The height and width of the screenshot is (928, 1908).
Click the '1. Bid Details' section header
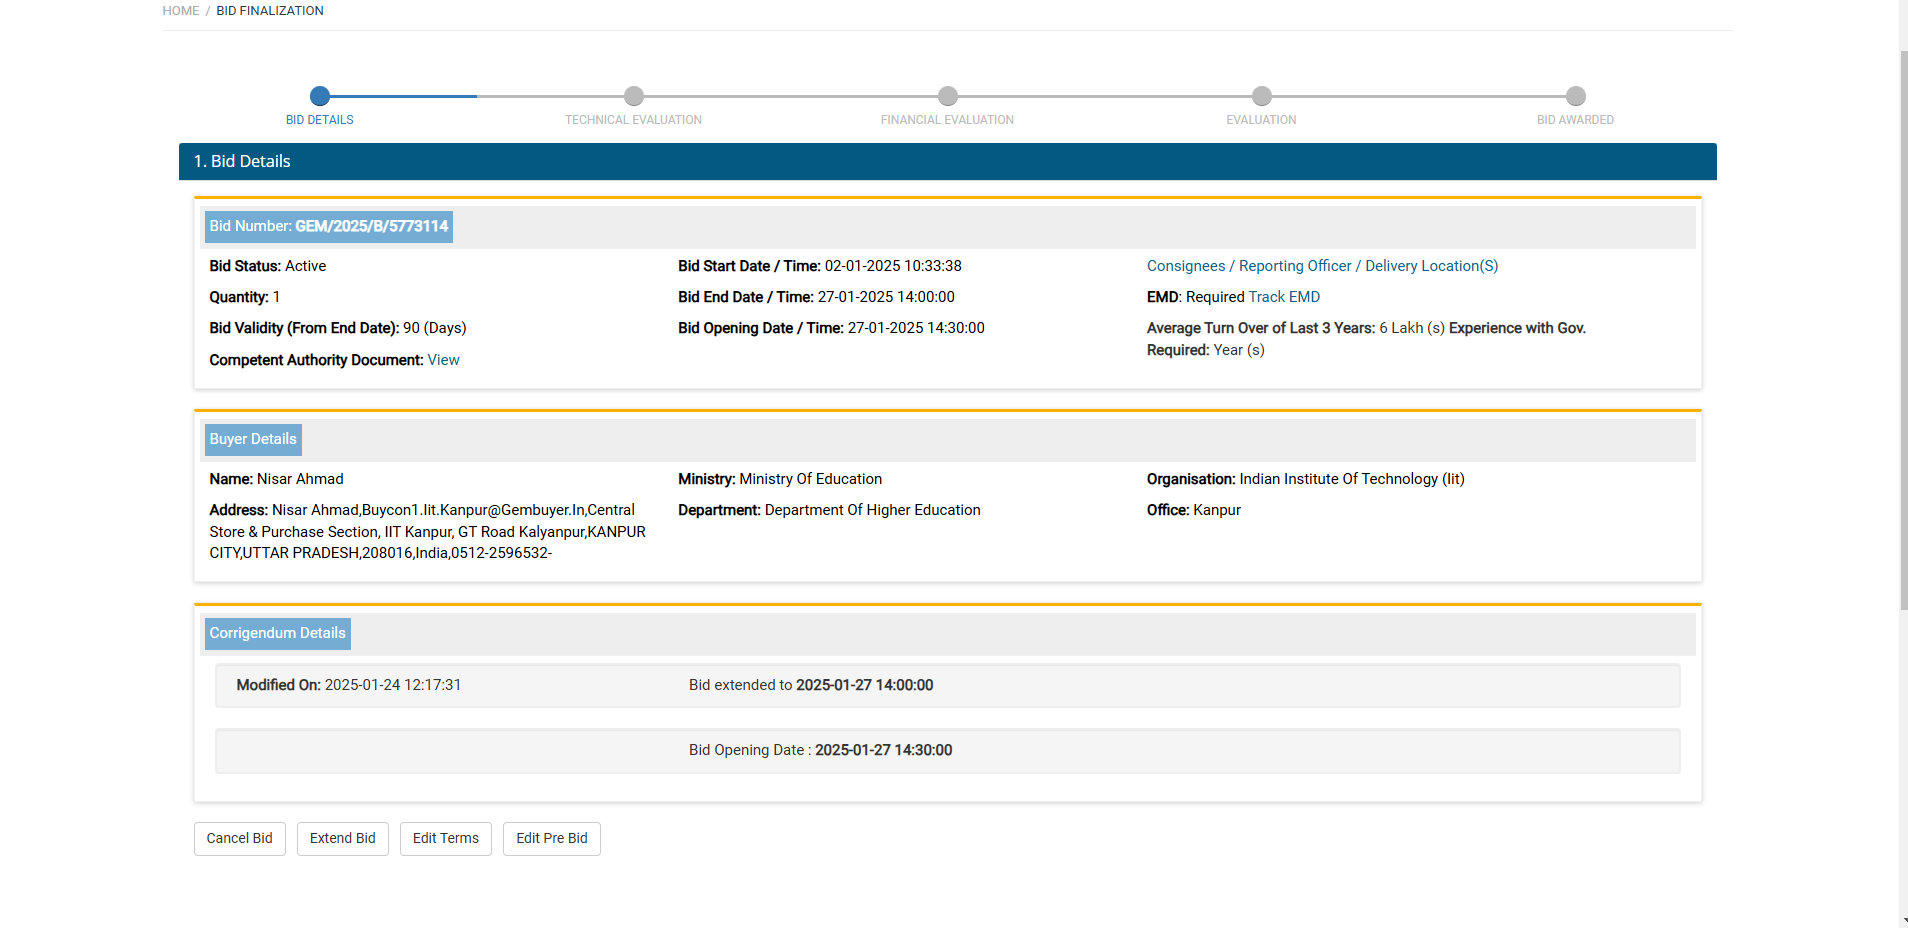pos(948,162)
